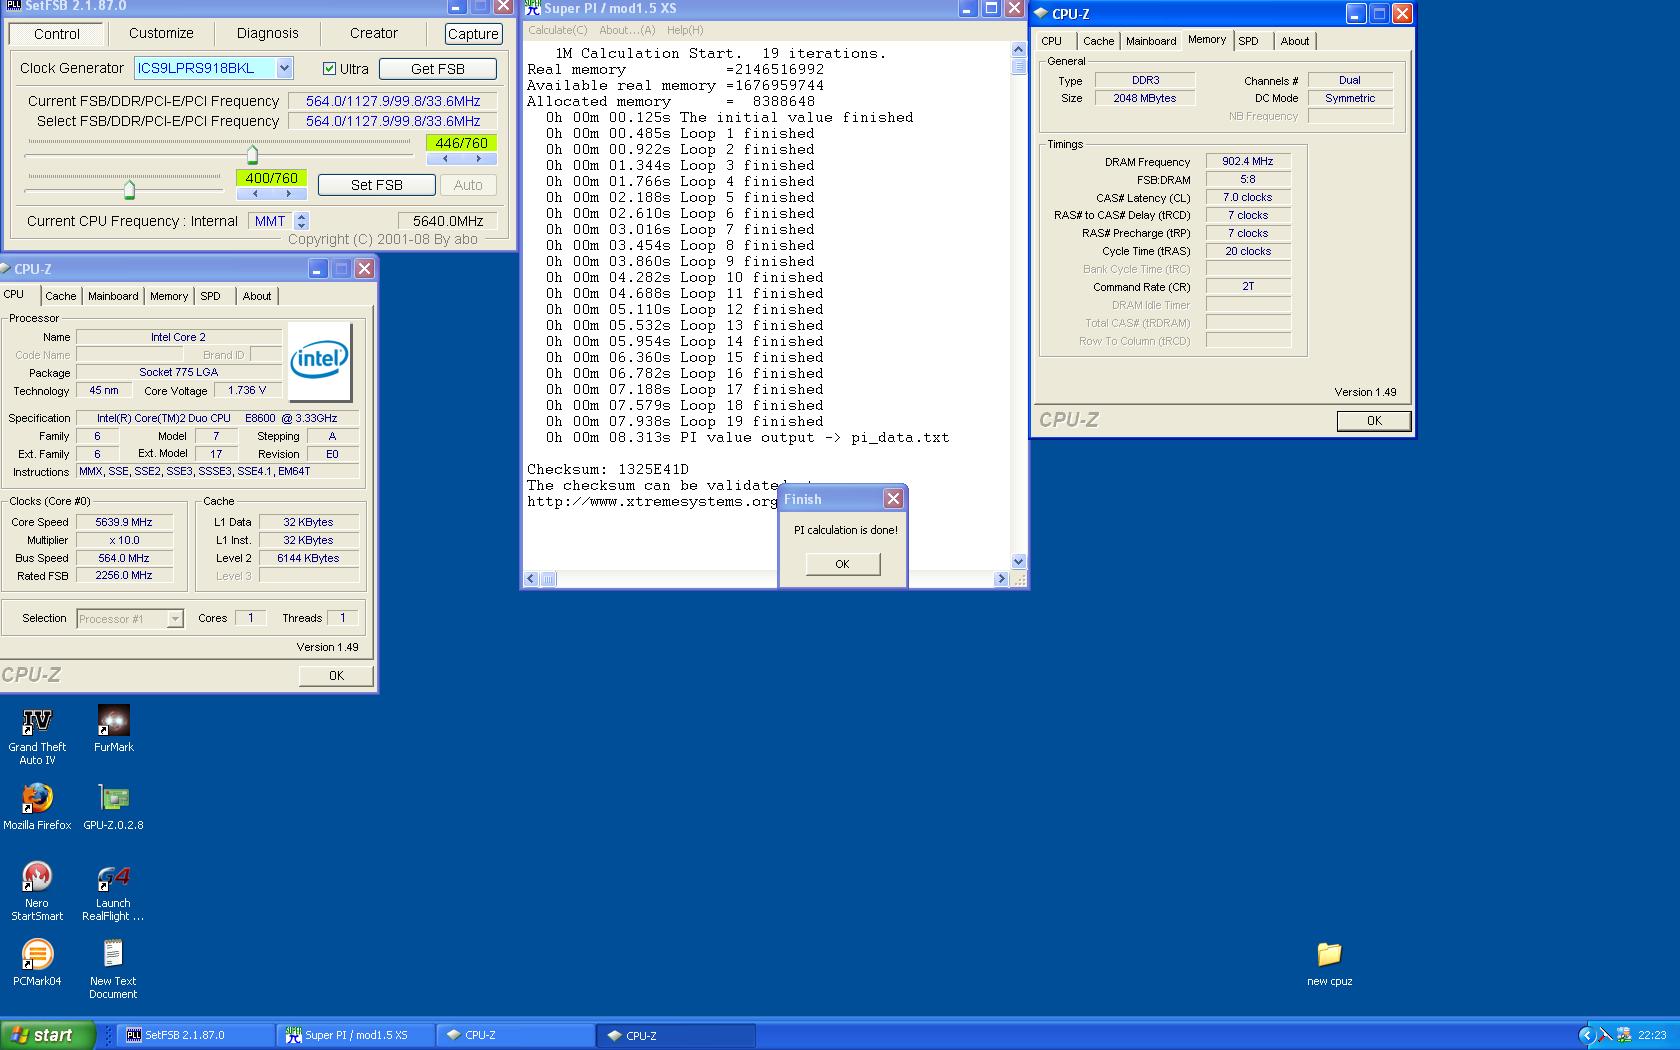1680x1050 pixels.
Task: Open Cache tab in CPU-Z CPU window
Action: point(61,296)
